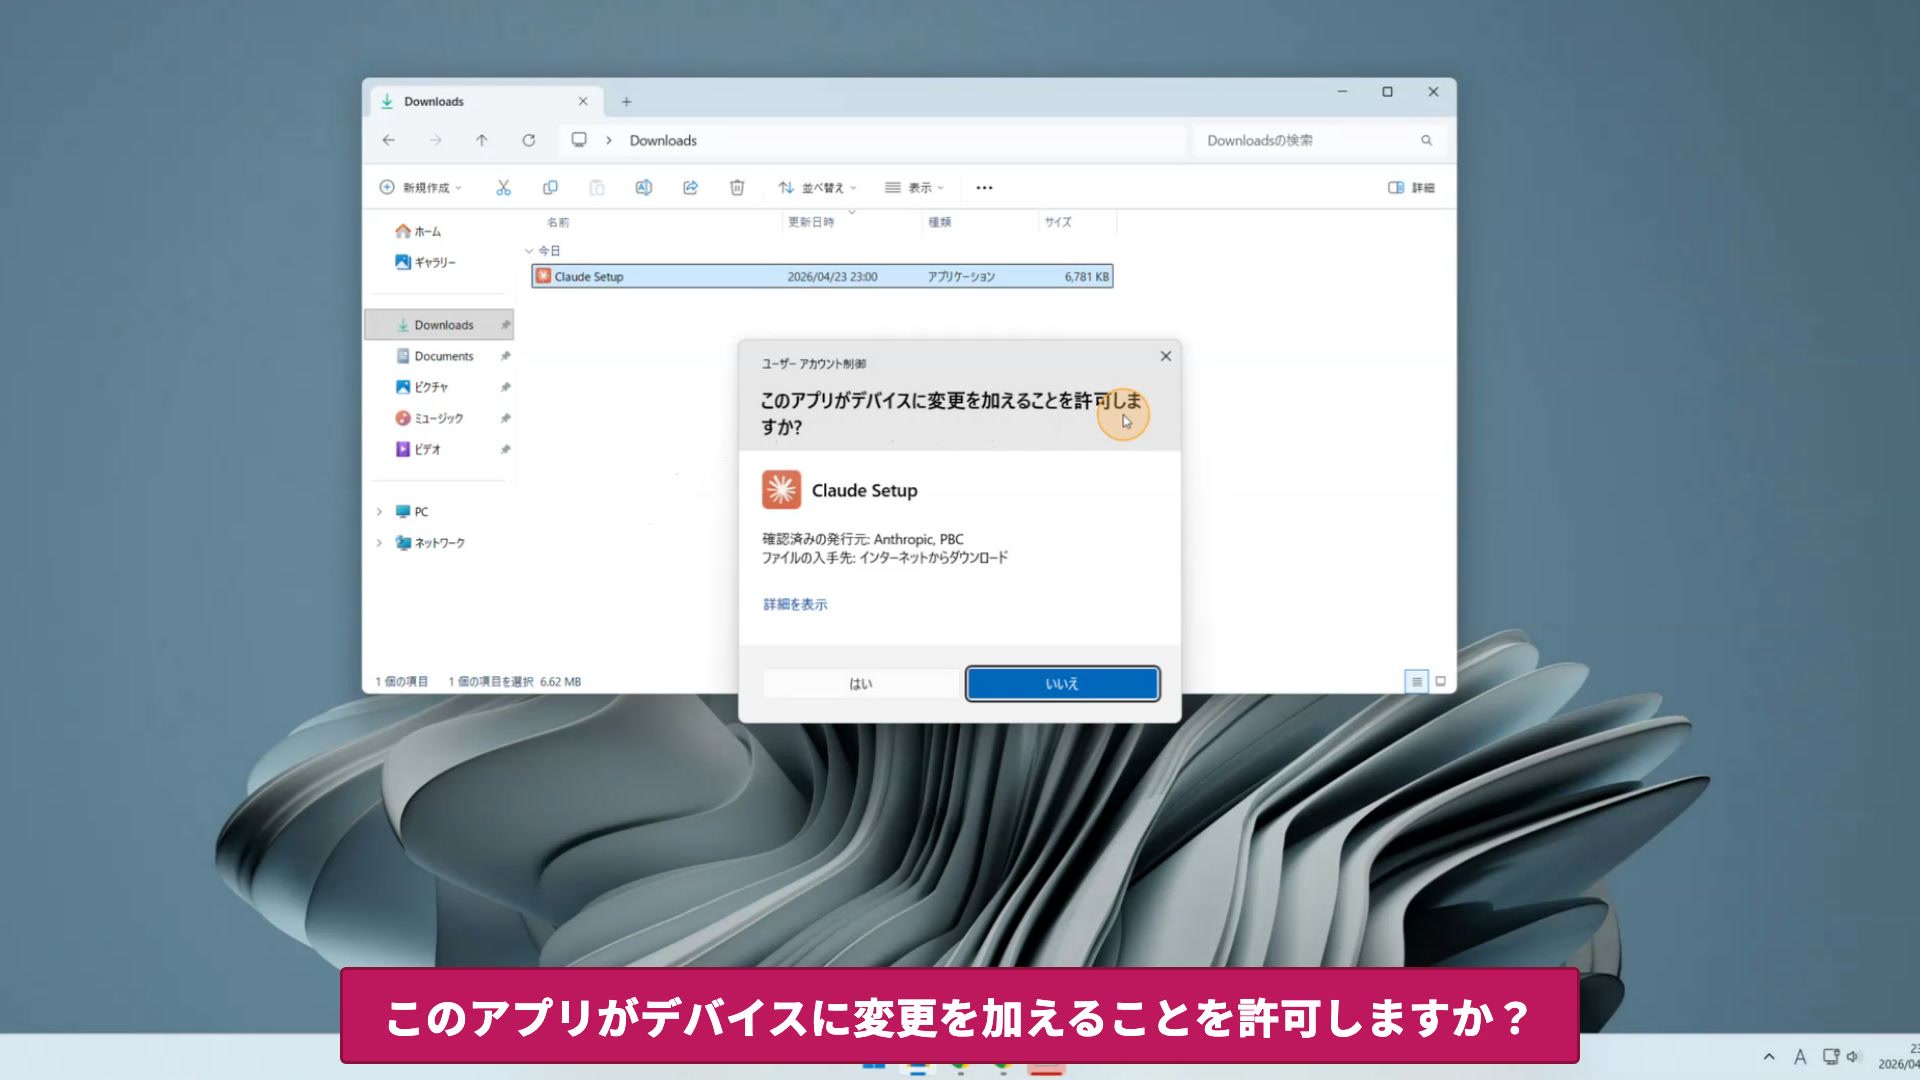Screen dimensions: 1920x1080
Task: Click the Share icon in toolbar
Action: [690, 187]
